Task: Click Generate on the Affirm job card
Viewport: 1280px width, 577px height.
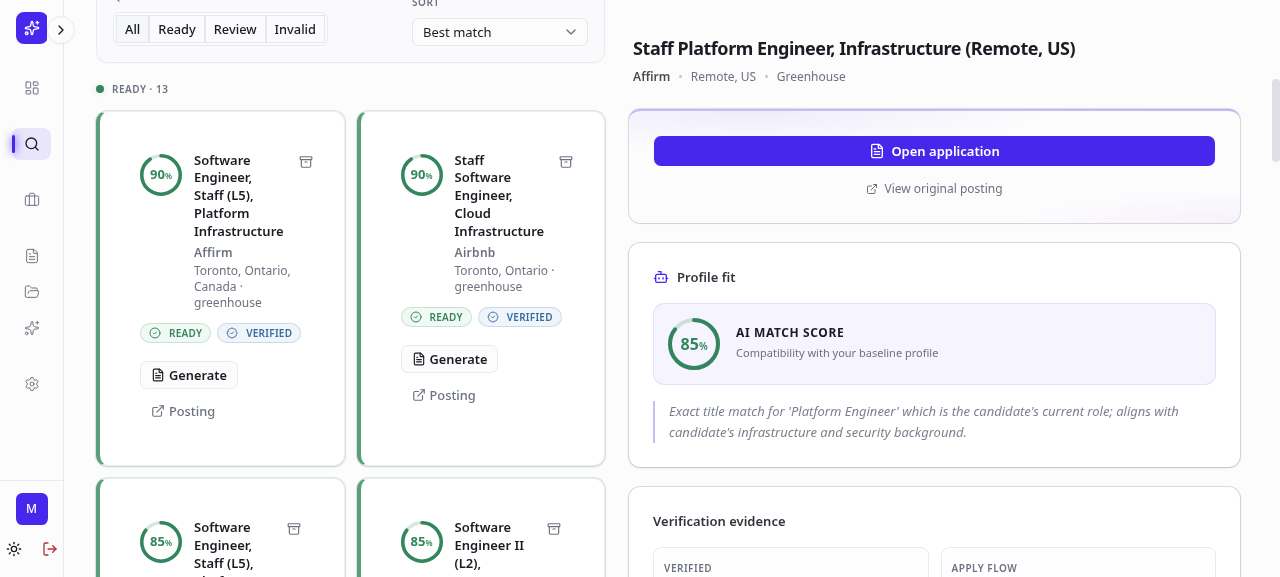Action: click(189, 375)
